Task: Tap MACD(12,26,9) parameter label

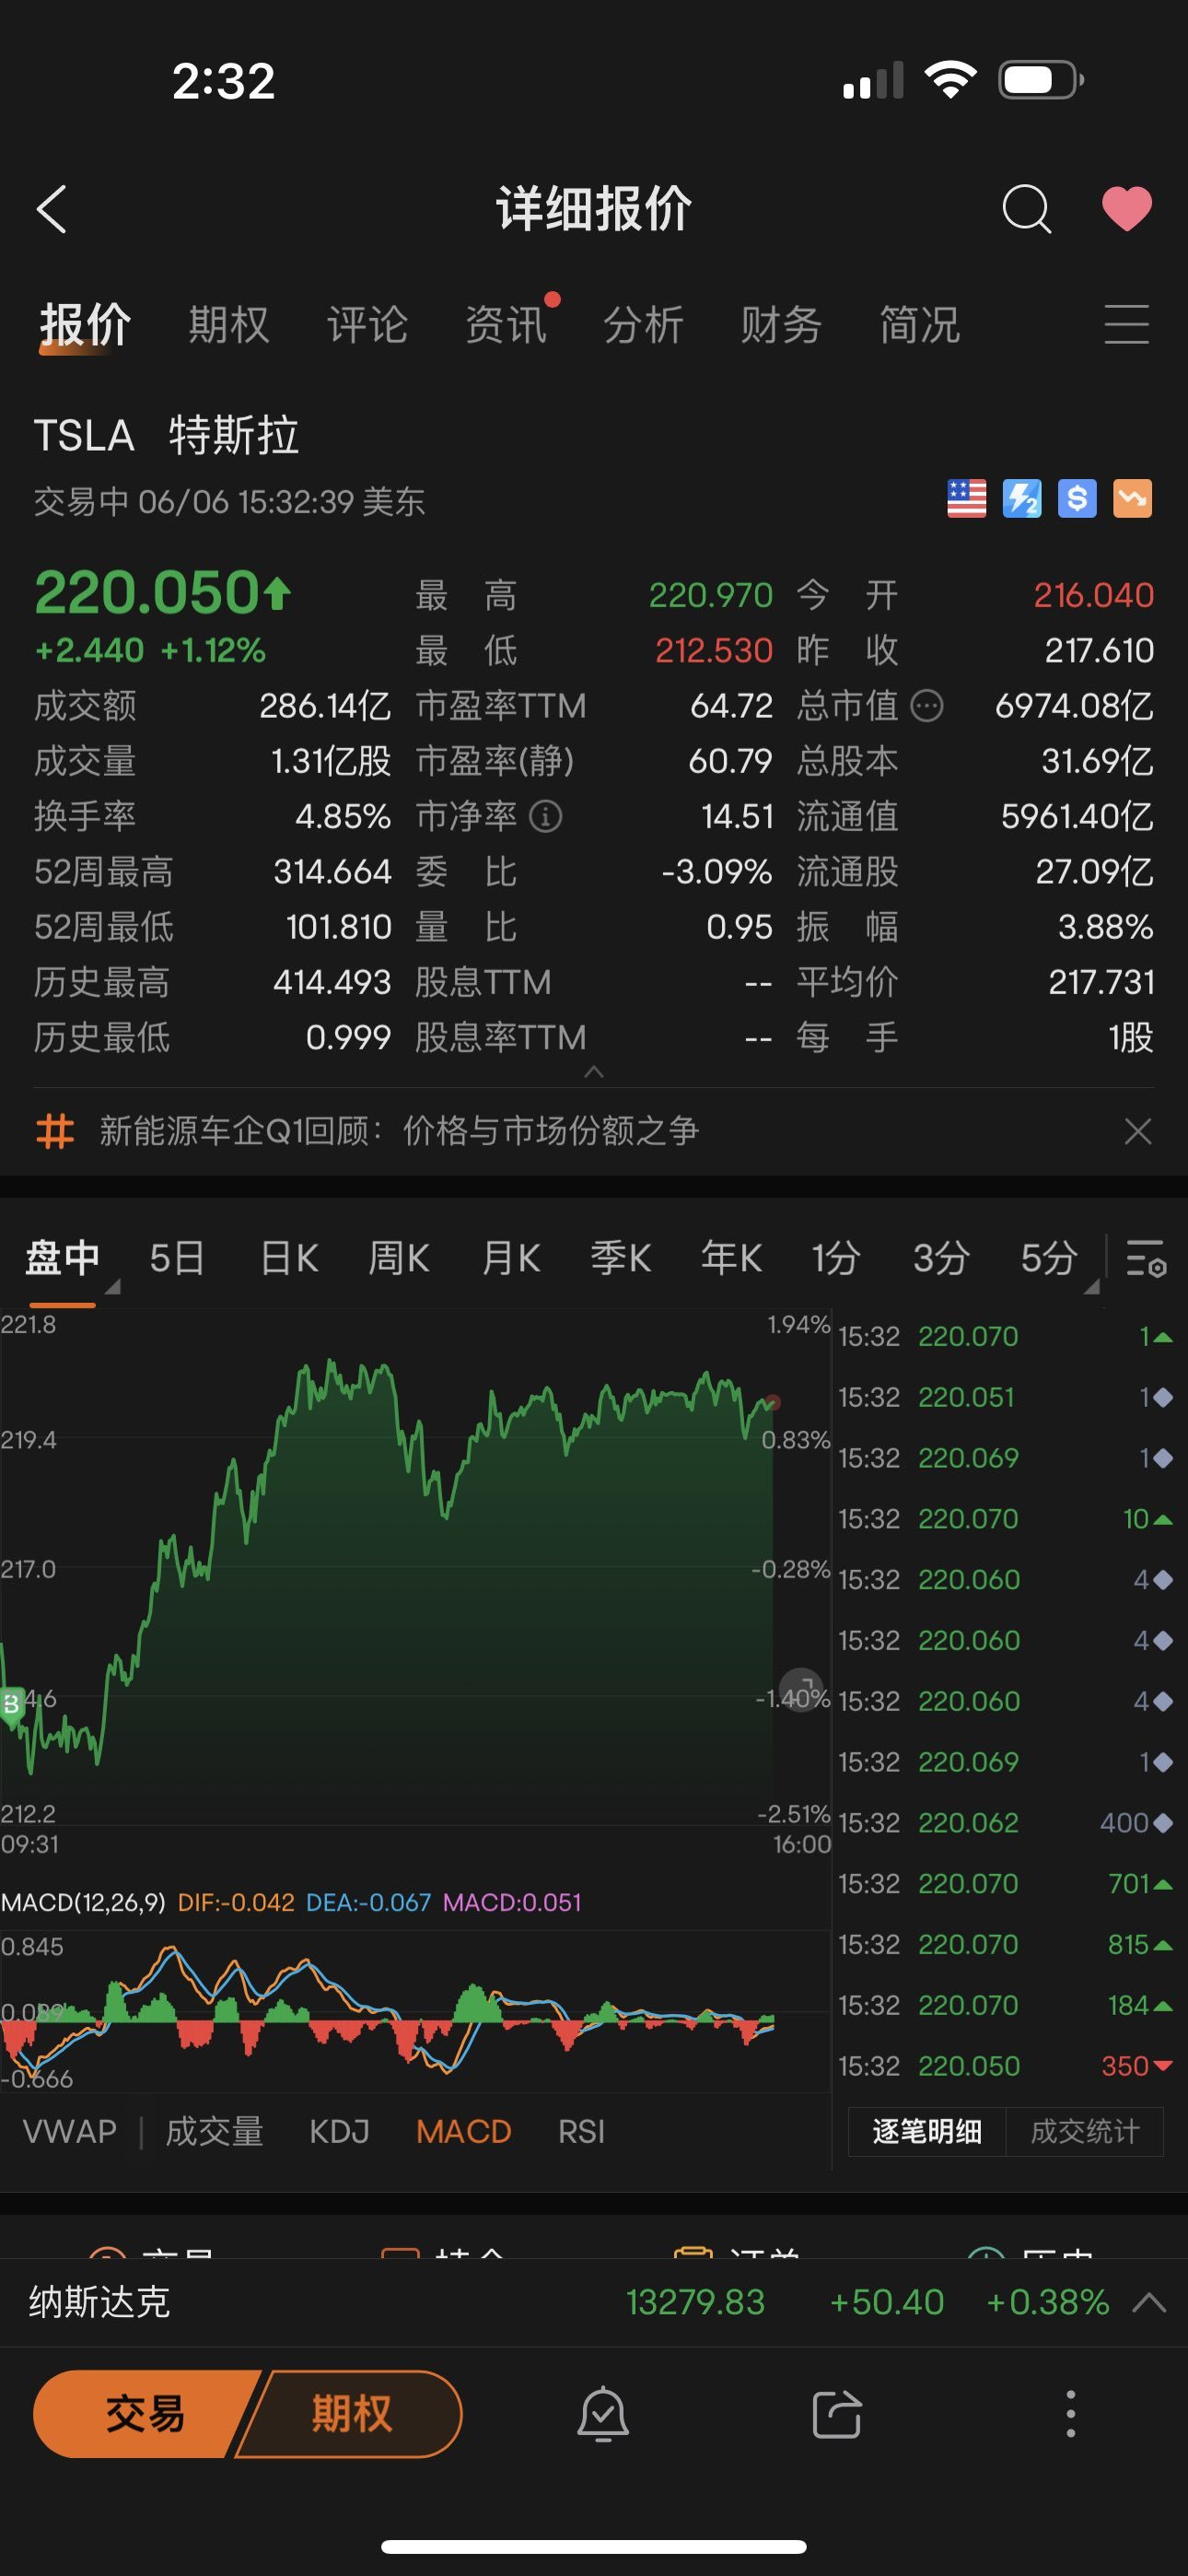Action: point(83,1902)
